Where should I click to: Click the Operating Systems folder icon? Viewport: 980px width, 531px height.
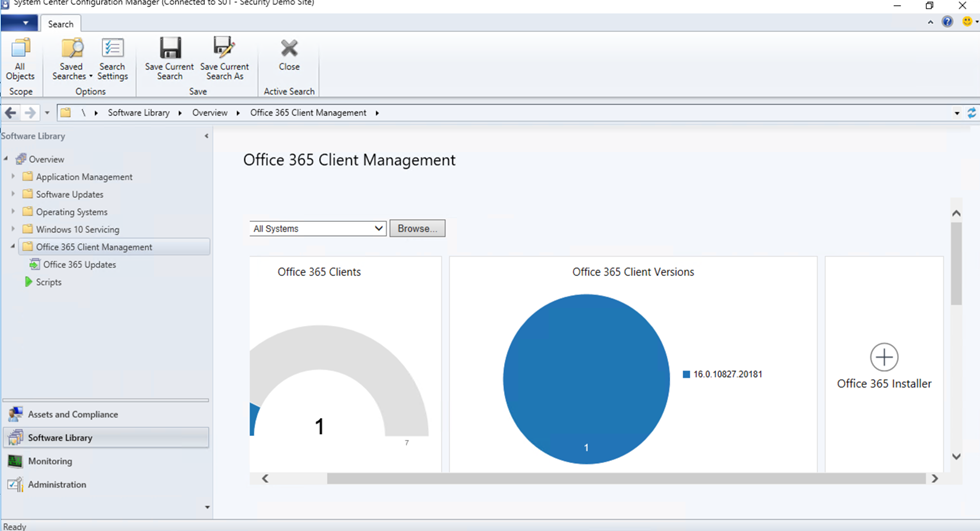pyautogui.click(x=28, y=212)
